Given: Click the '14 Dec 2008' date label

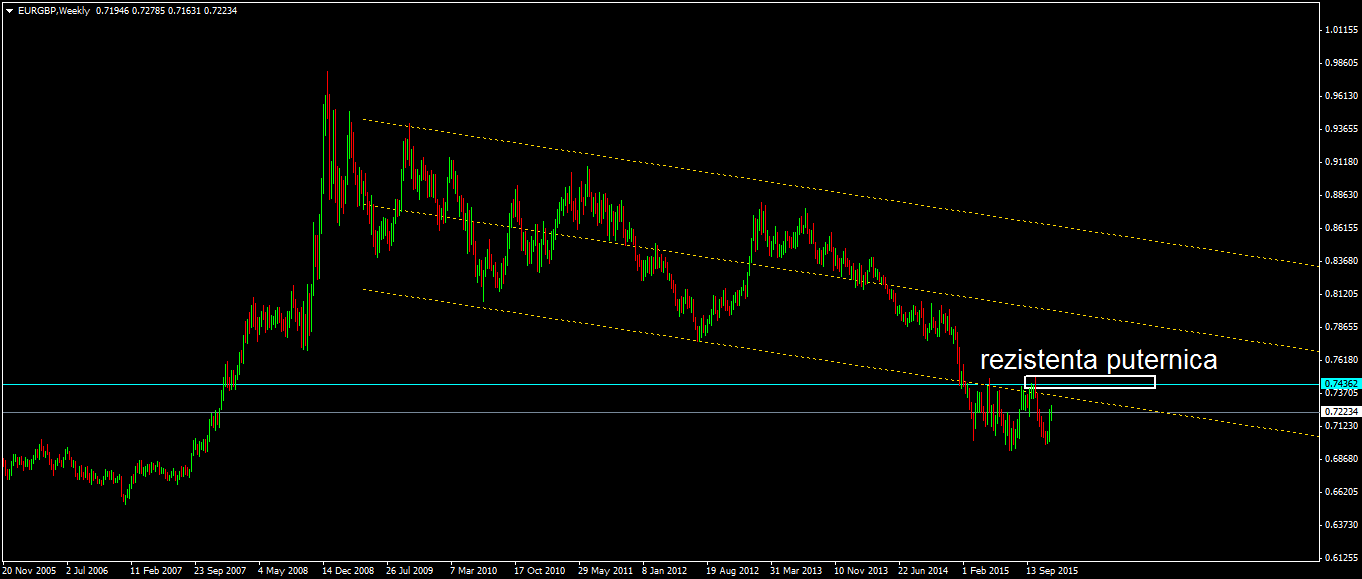Looking at the screenshot, I should (x=348, y=571).
